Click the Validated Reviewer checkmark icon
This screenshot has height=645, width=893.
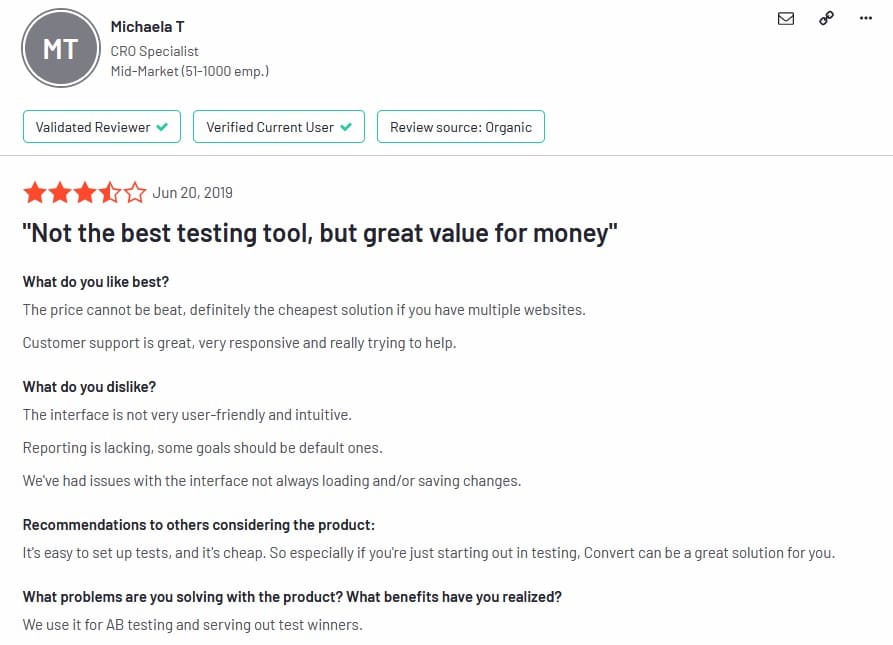click(161, 127)
